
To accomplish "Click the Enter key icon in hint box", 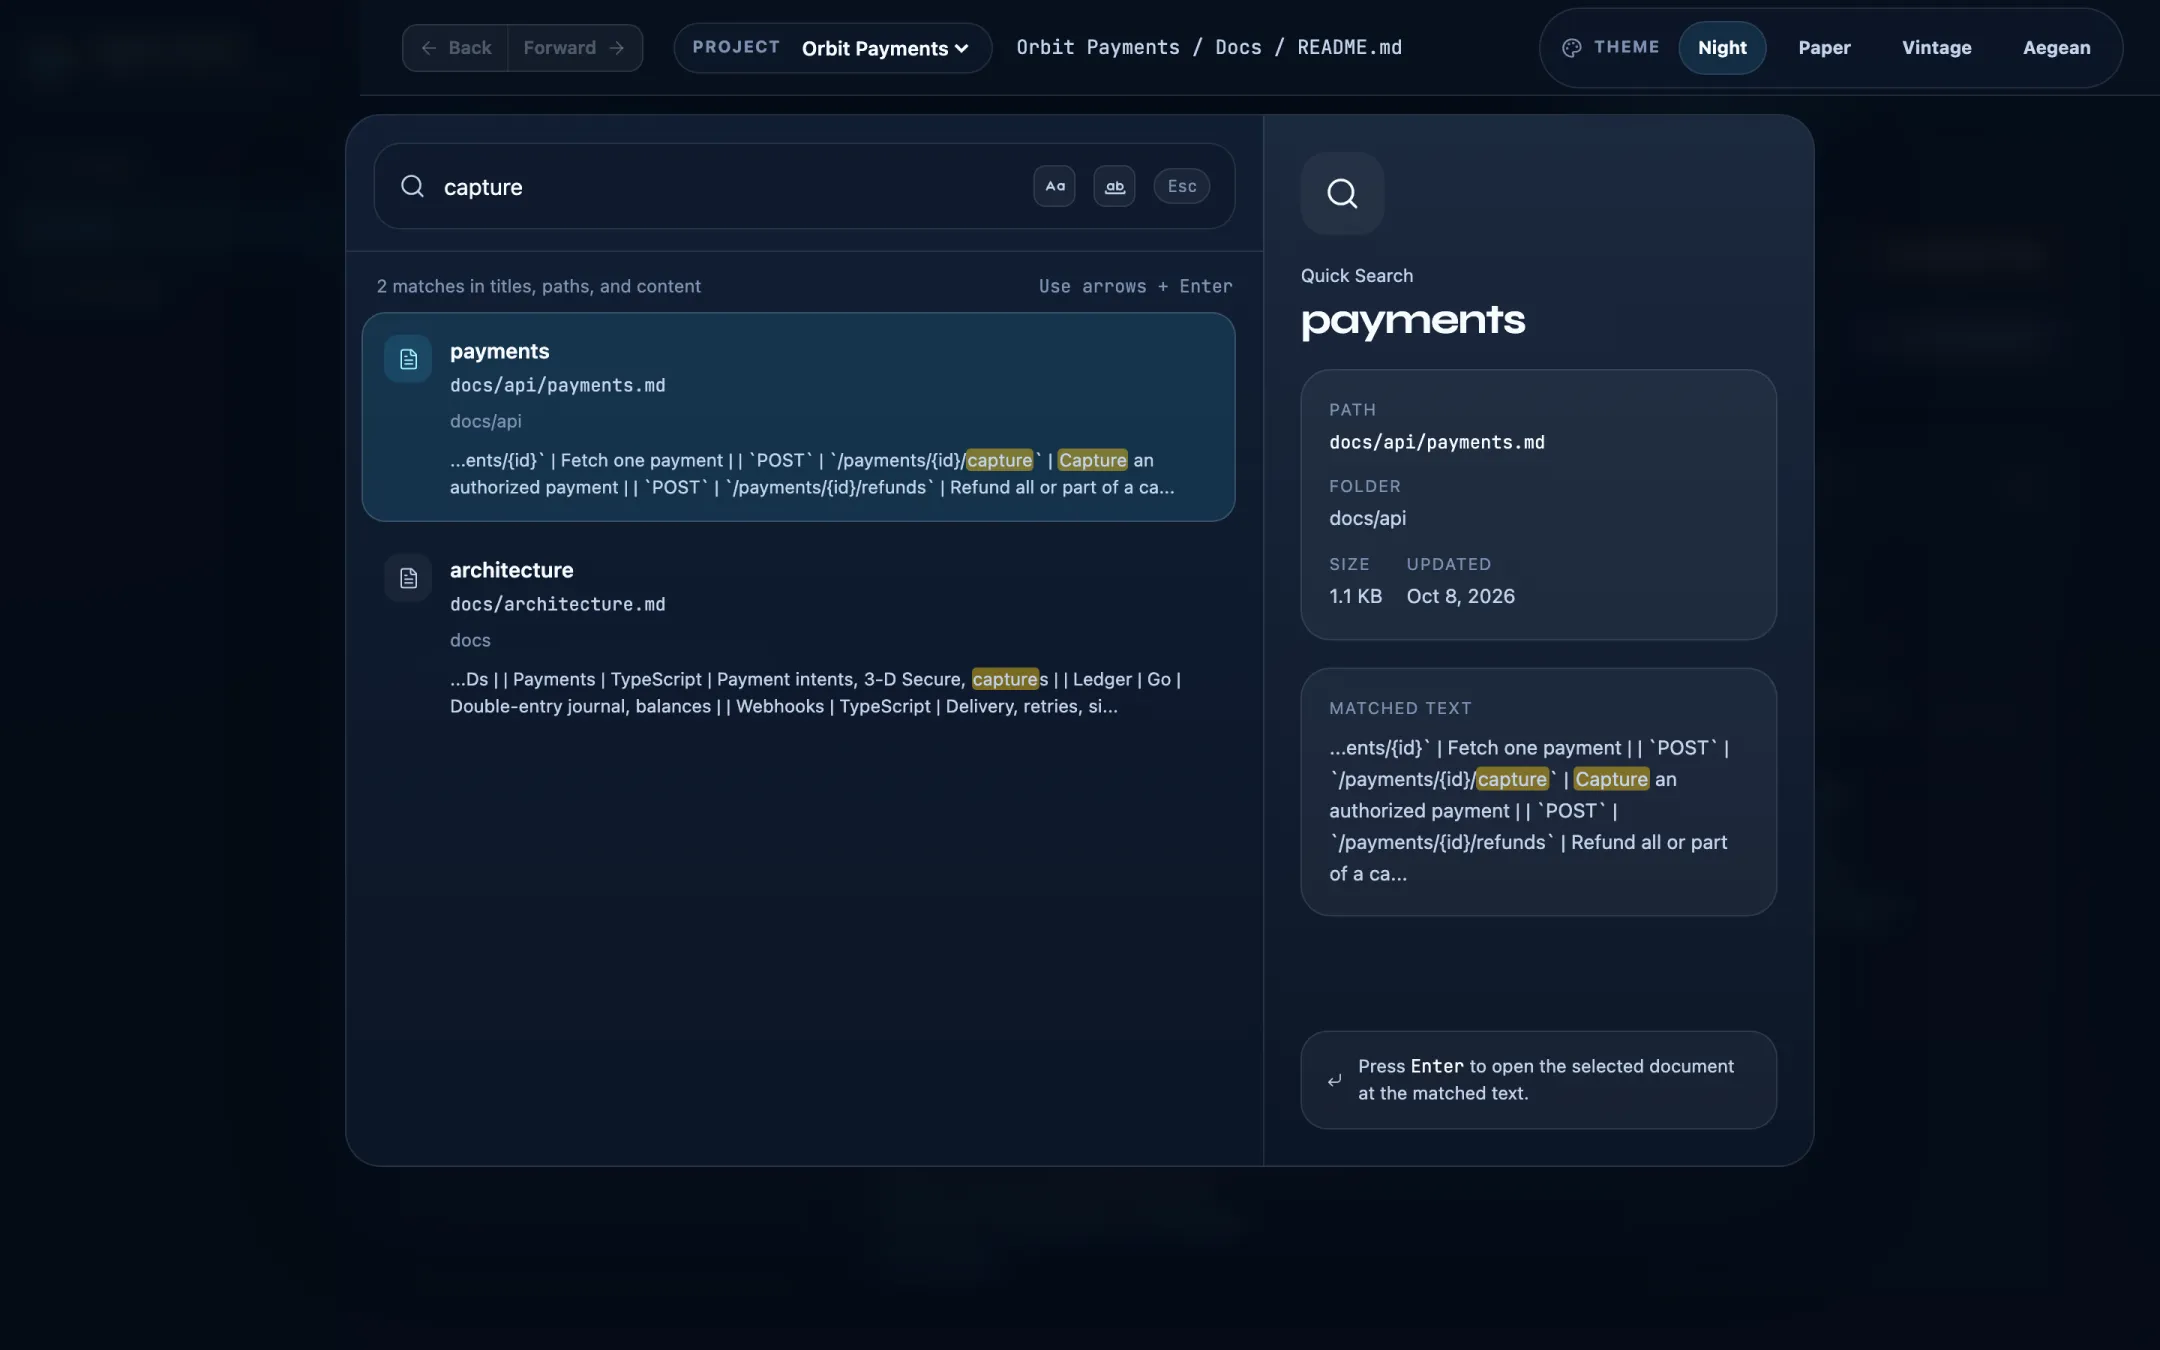I will (1334, 1080).
